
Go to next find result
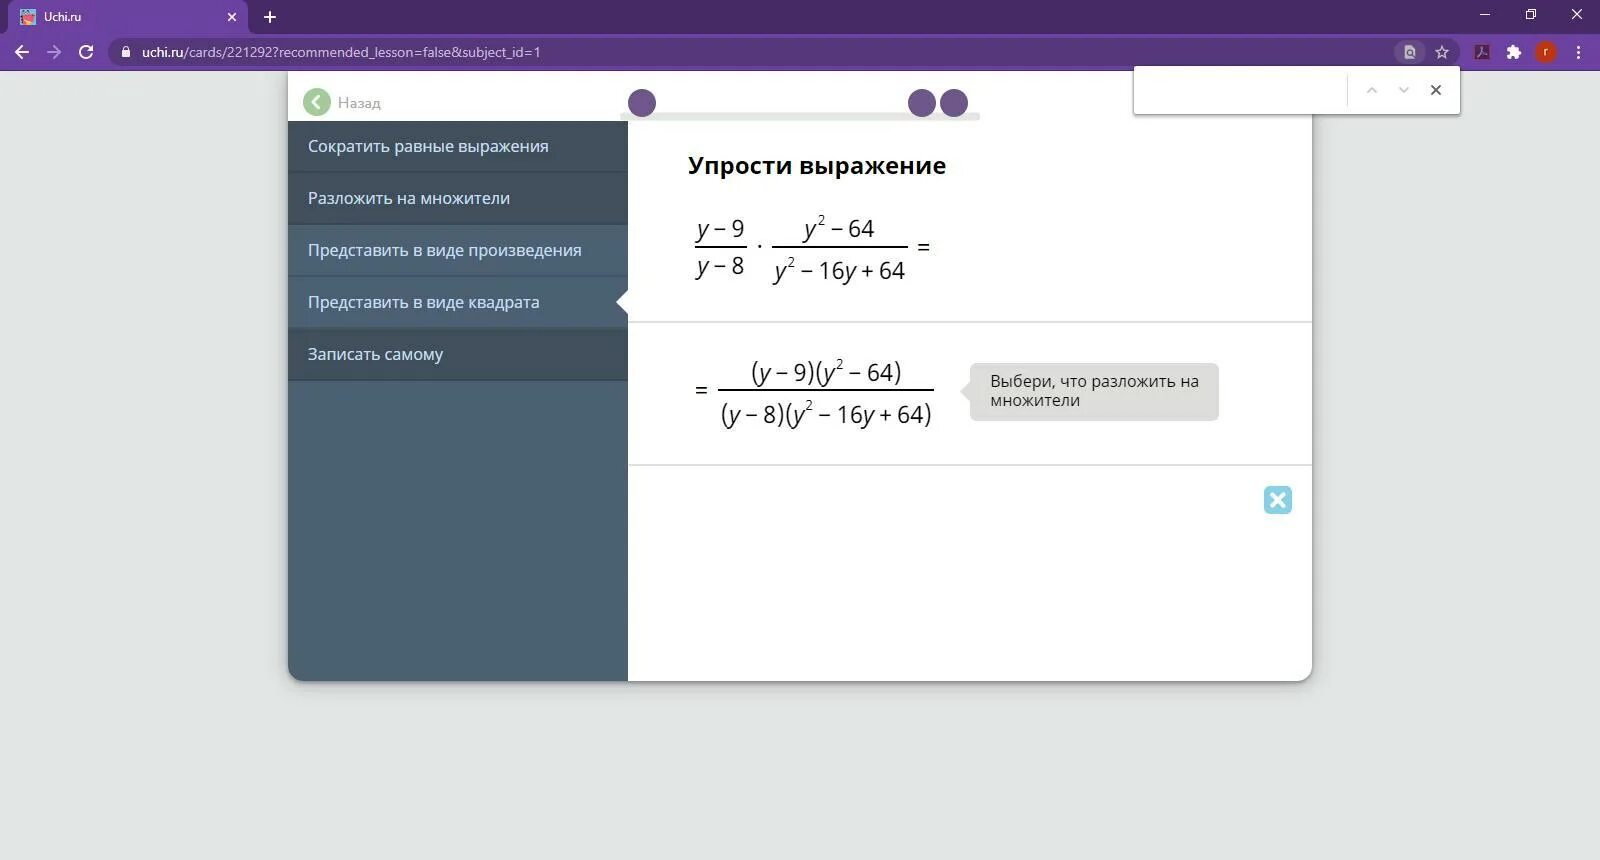pos(1404,90)
